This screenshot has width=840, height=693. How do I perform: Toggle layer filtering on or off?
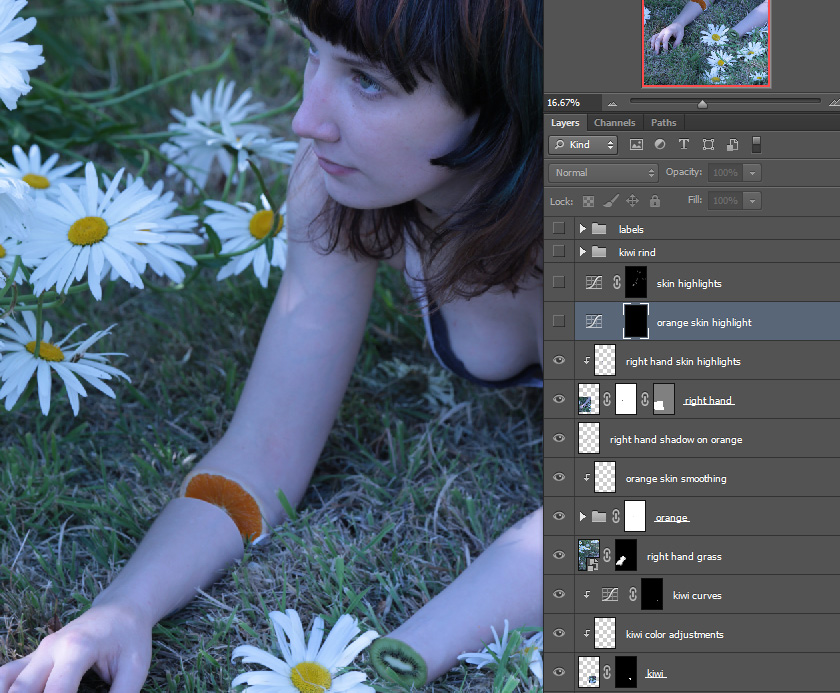pyautogui.click(x=756, y=145)
